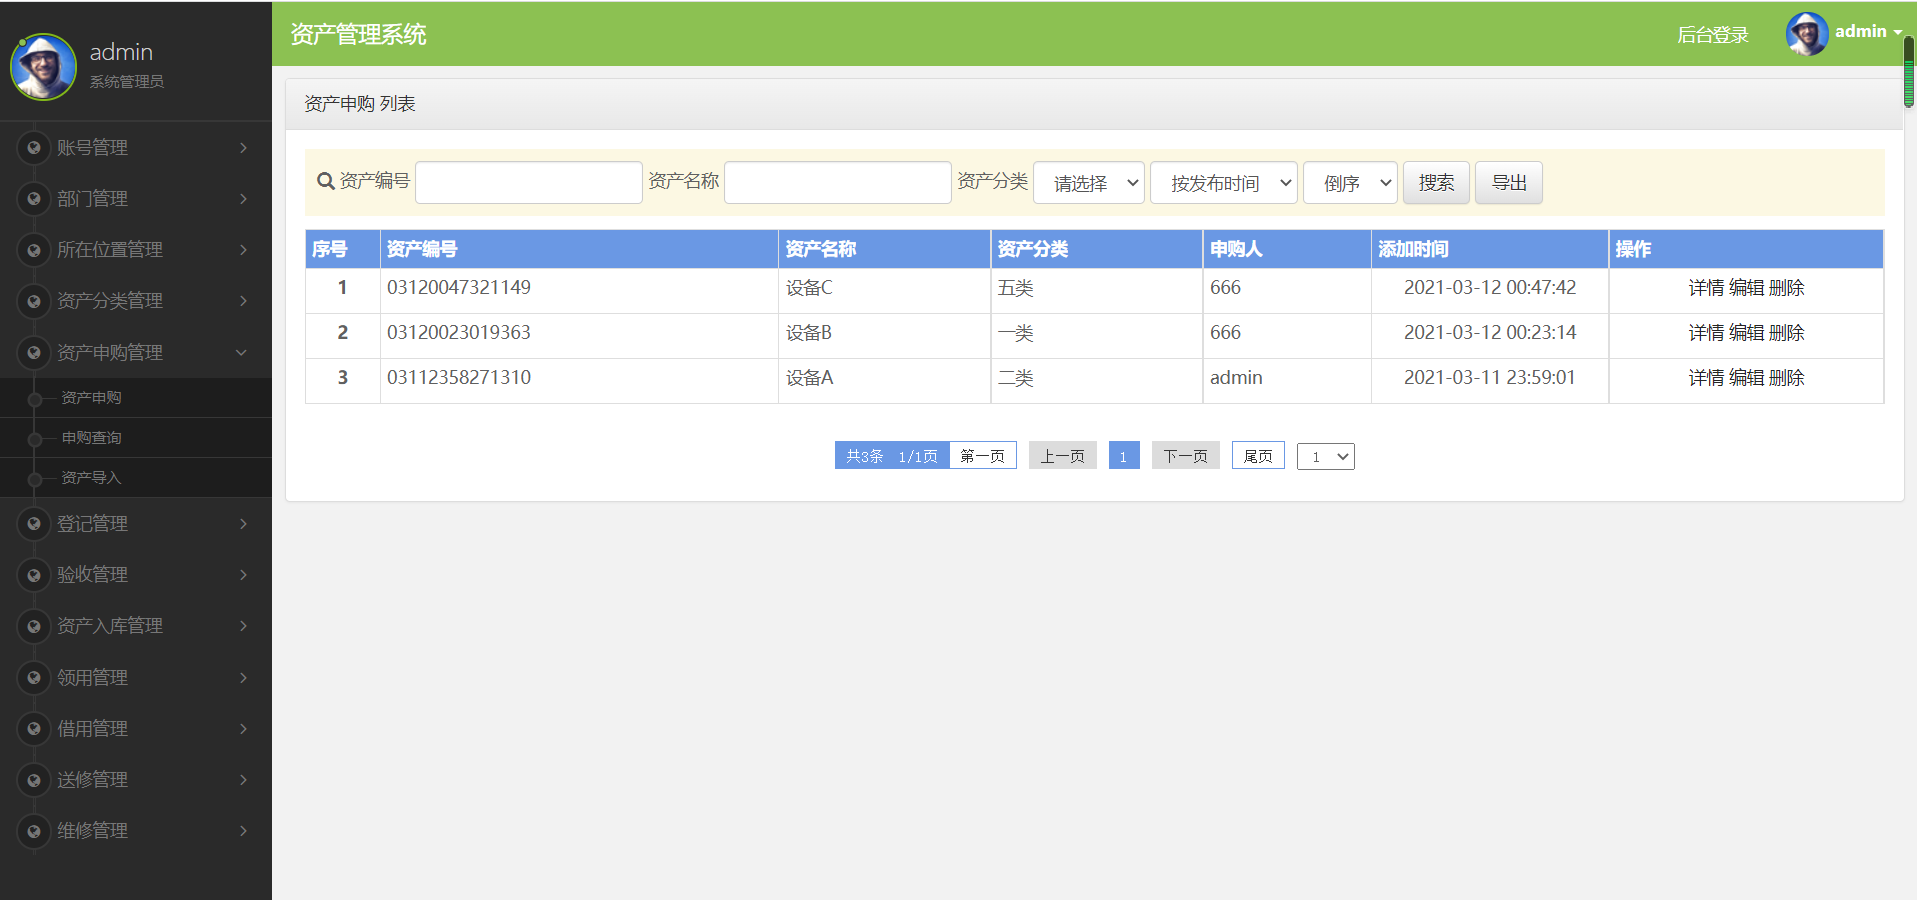Click the 资产申购管理 sidebar icon
The height and width of the screenshot is (900, 1917).
pos(34,353)
